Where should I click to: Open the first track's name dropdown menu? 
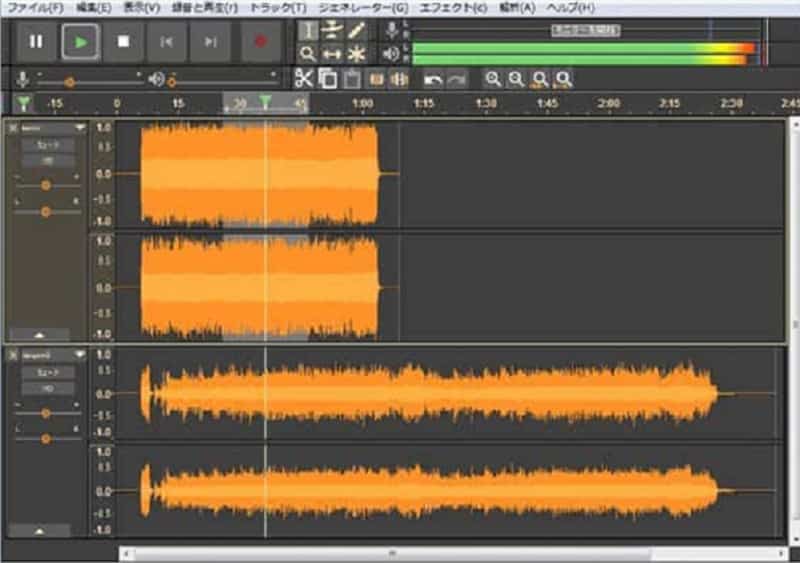[79, 128]
